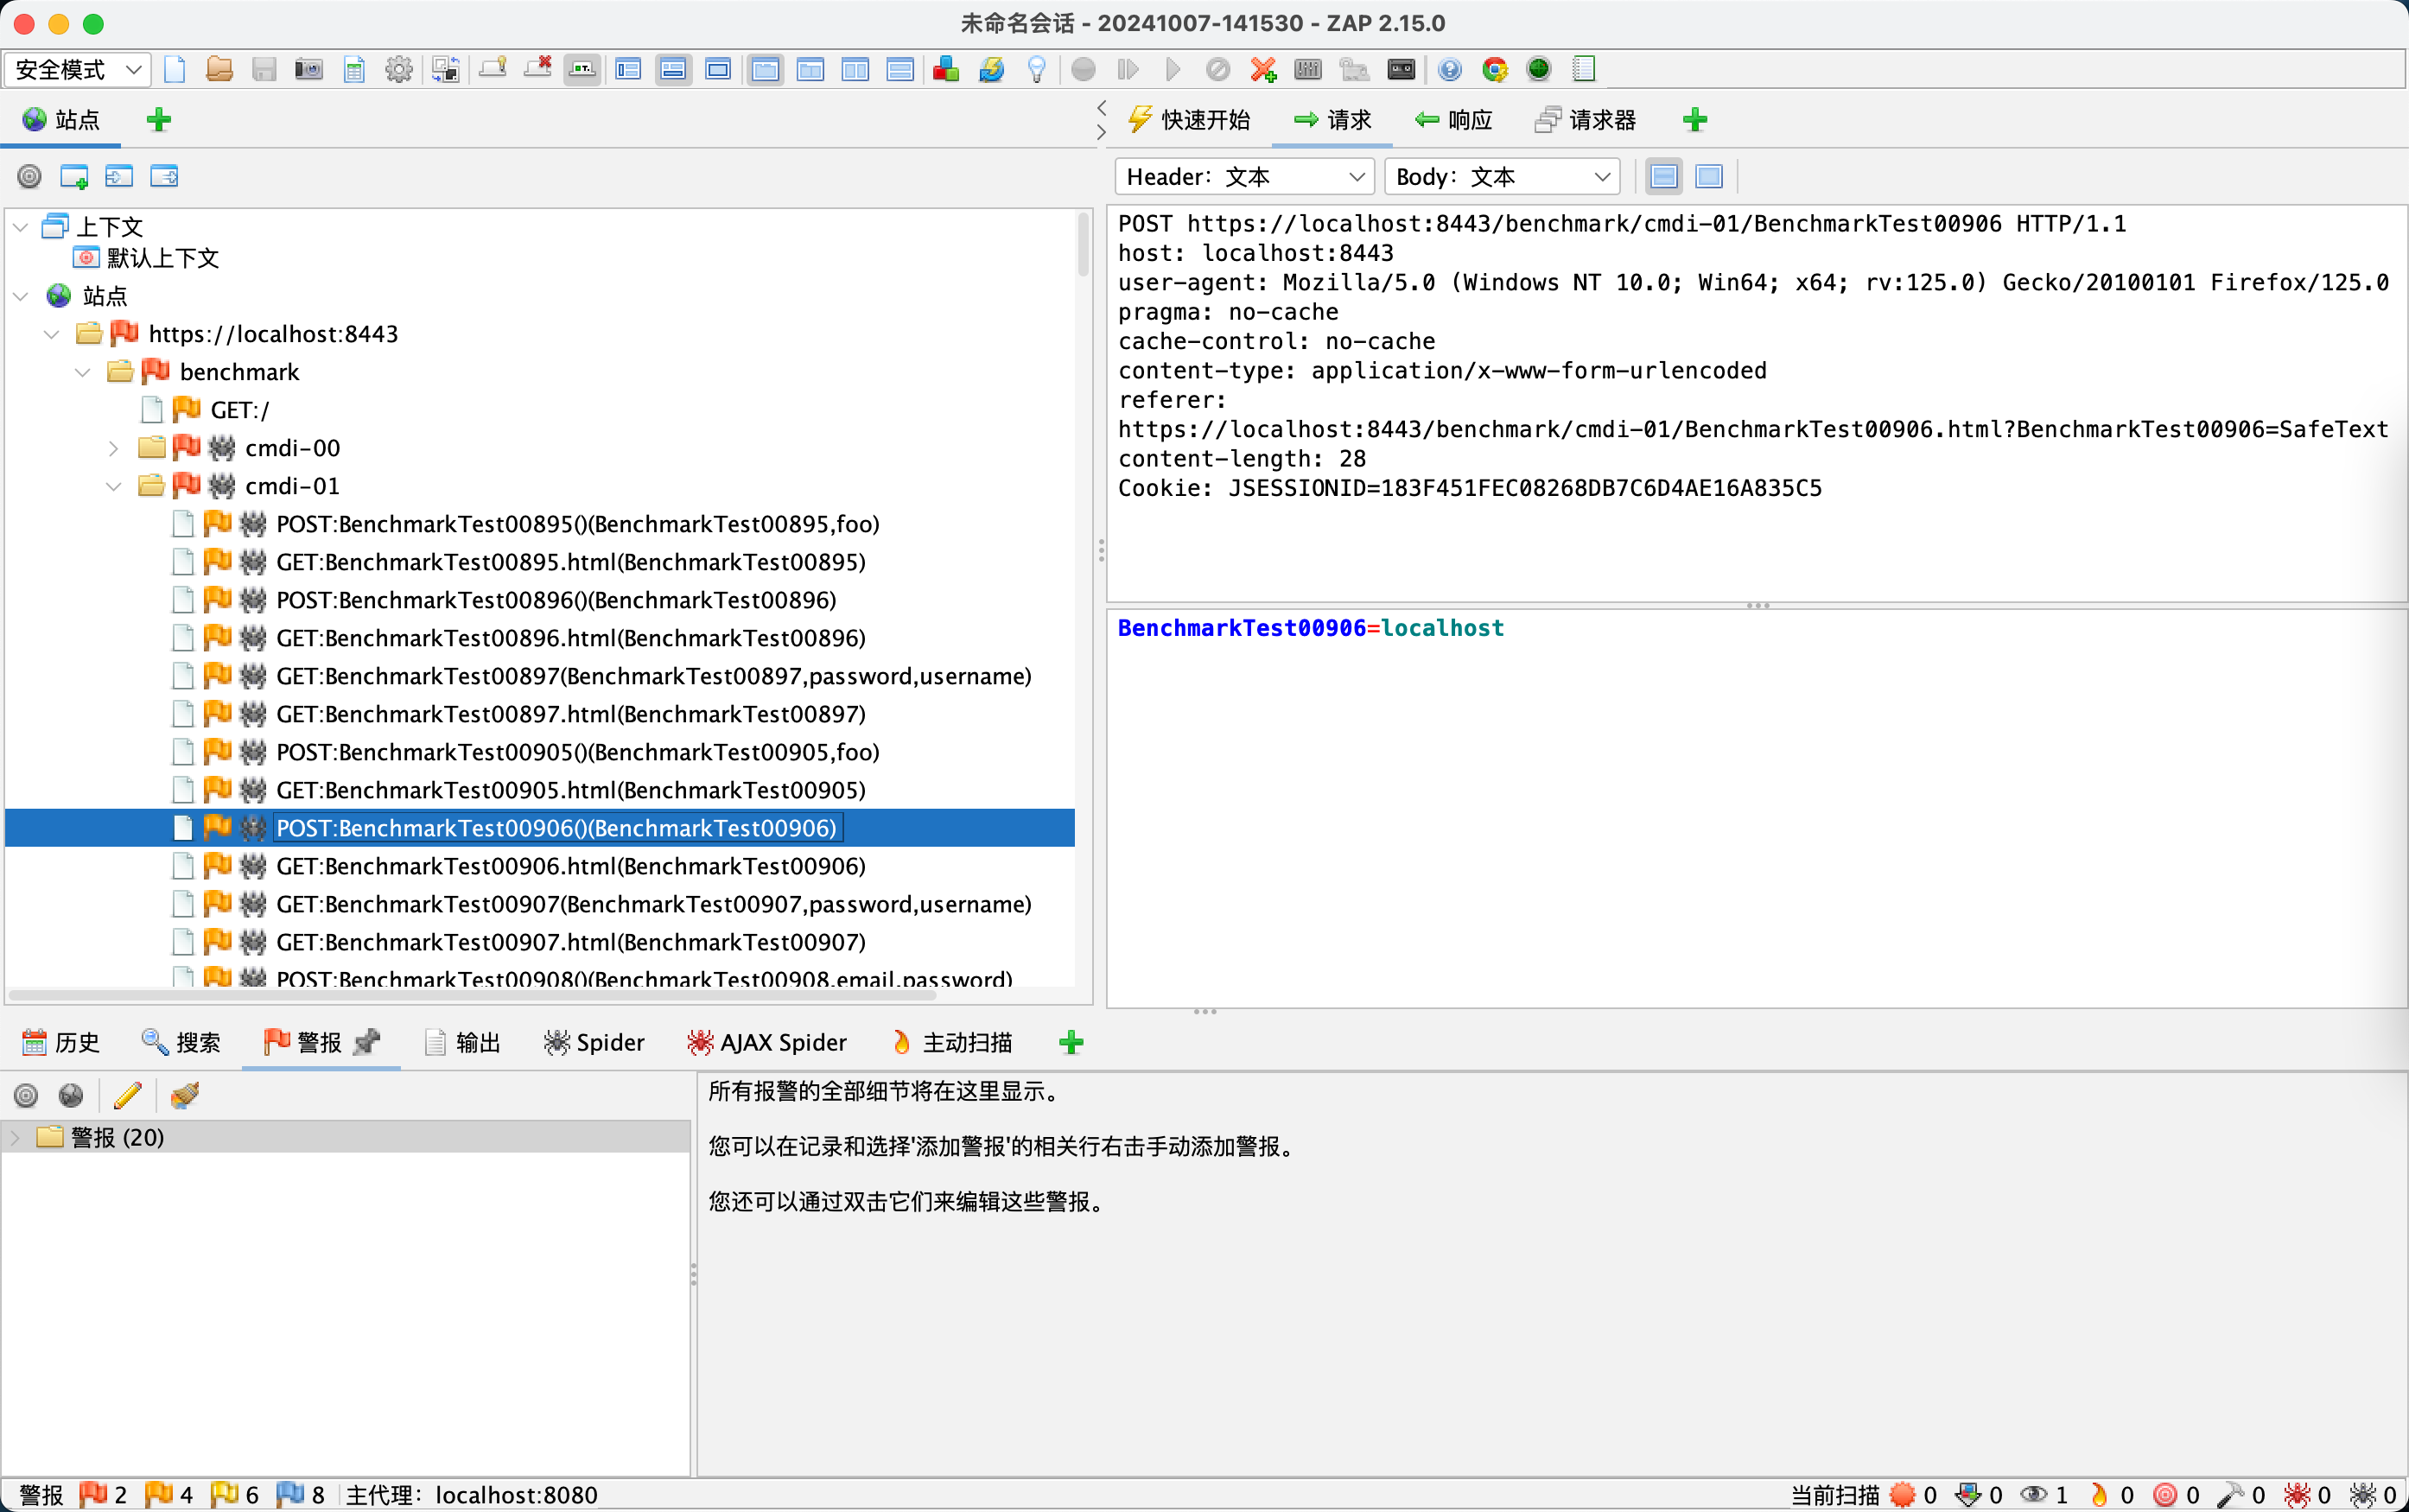Open the 搜索 tab

181,1042
